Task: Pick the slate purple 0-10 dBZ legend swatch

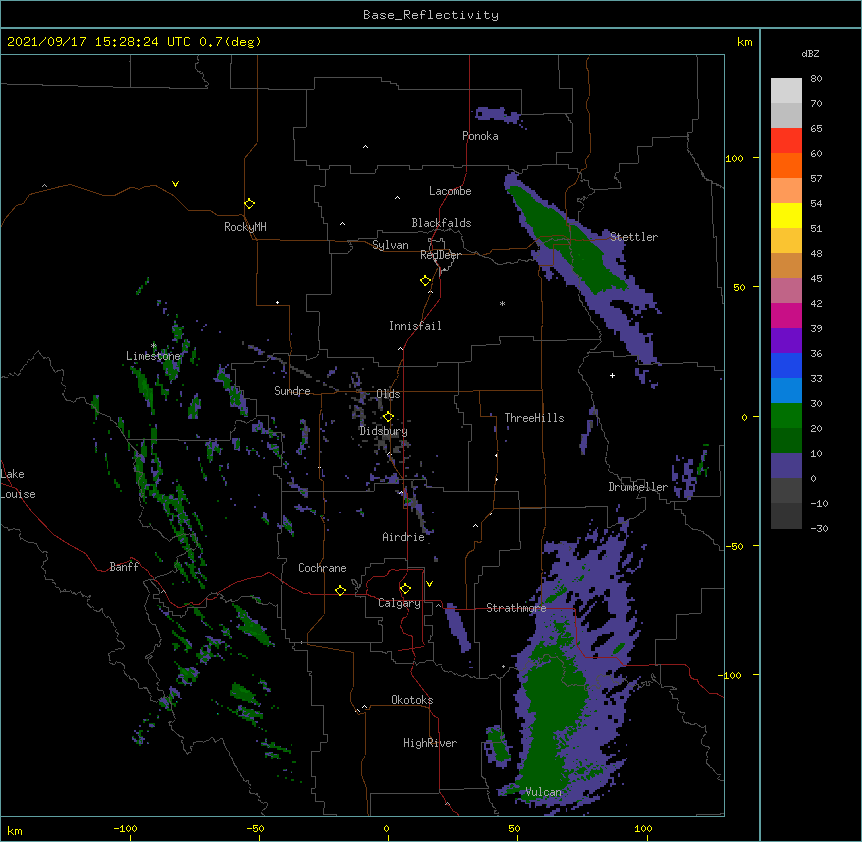Action: point(786,466)
